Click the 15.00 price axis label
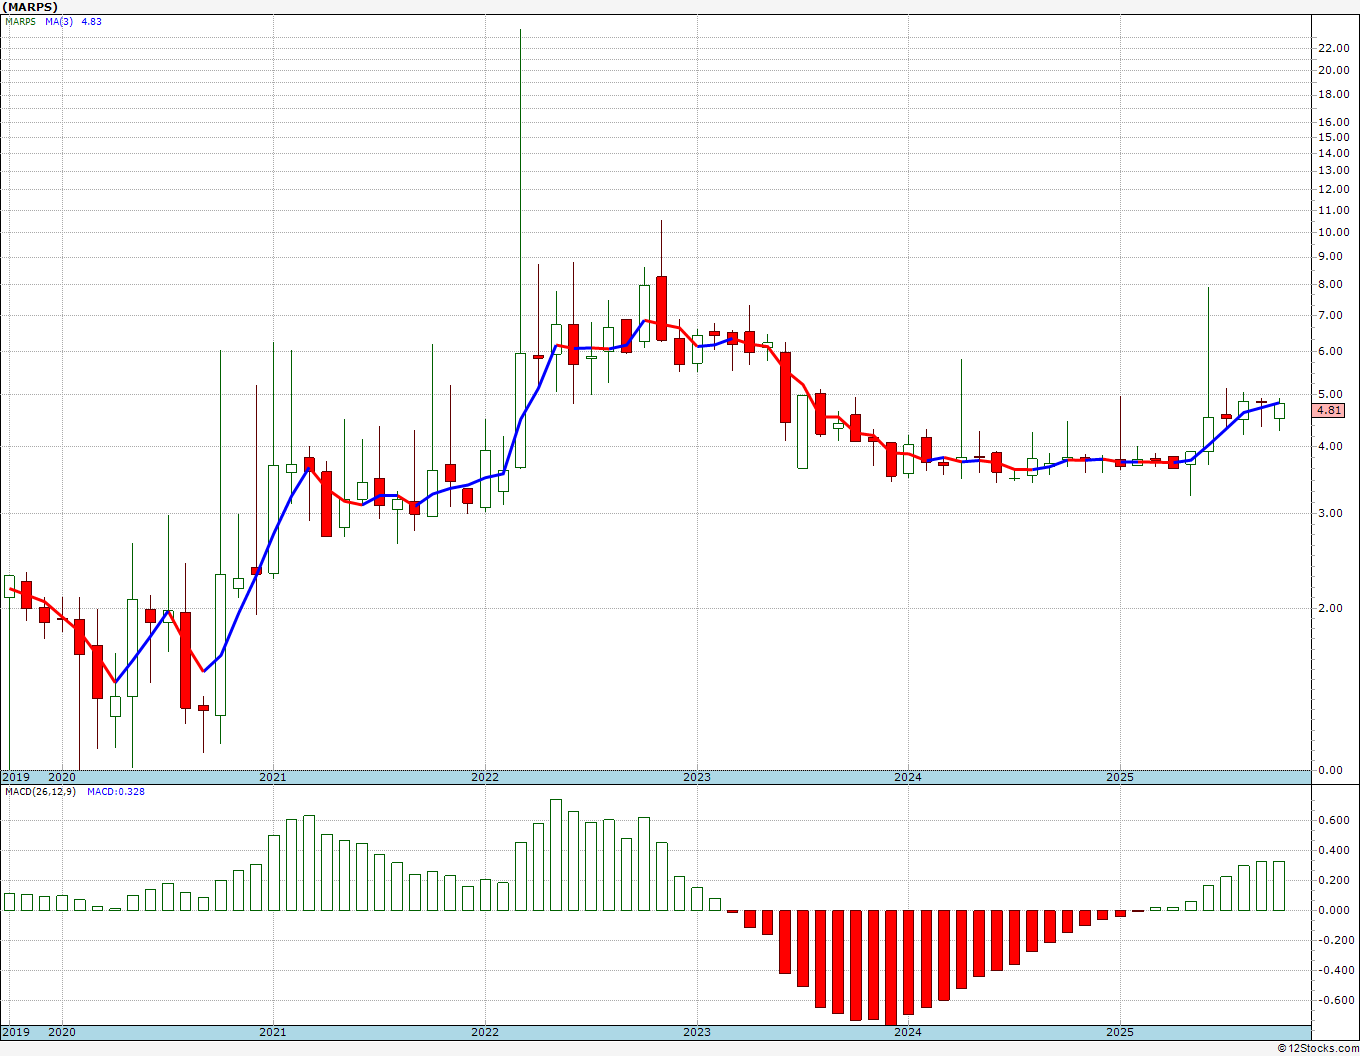The width and height of the screenshot is (1360, 1056). [1333, 137]
